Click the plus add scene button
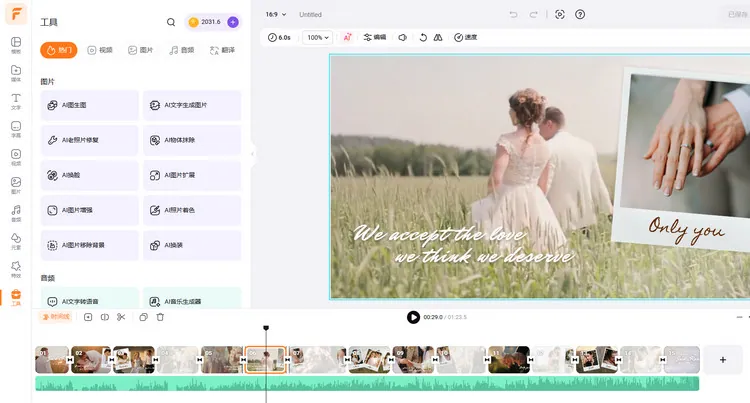Image resolution: width=750 pixels, height=403 pixels. pos(723,360)
